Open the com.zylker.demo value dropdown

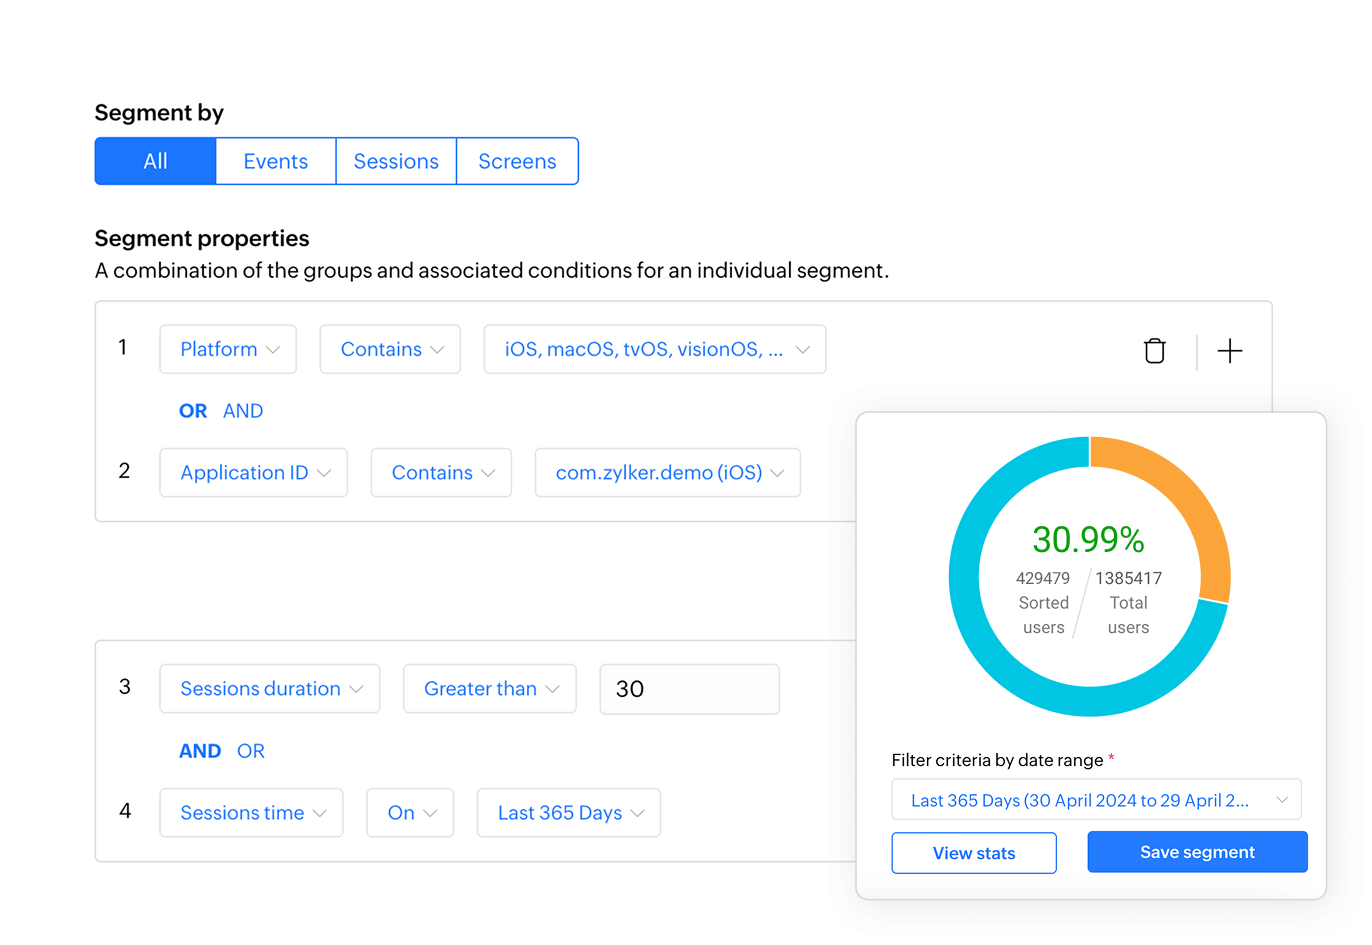pyautogui.click(x=667, y=472)
